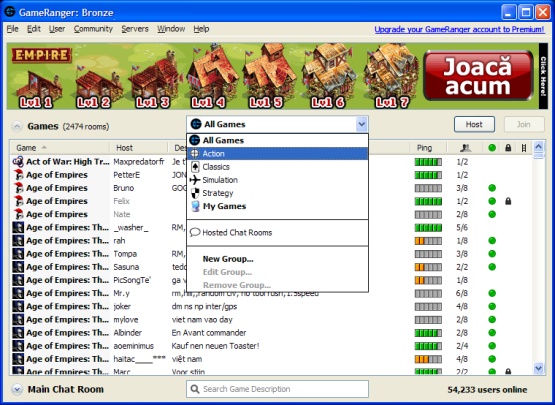Click the Hosted Chat Rooms speech bubble icon
Viewport: 555px width, 405px height.
195,233
